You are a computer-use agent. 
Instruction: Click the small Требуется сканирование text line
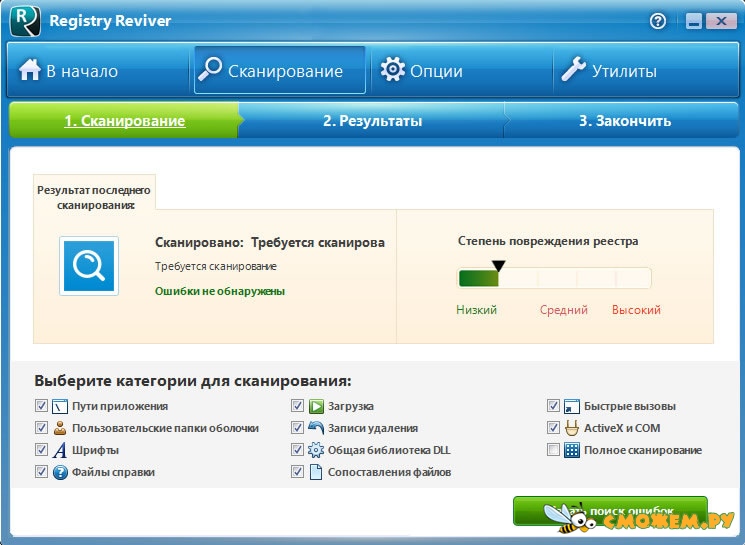[216, 266]
